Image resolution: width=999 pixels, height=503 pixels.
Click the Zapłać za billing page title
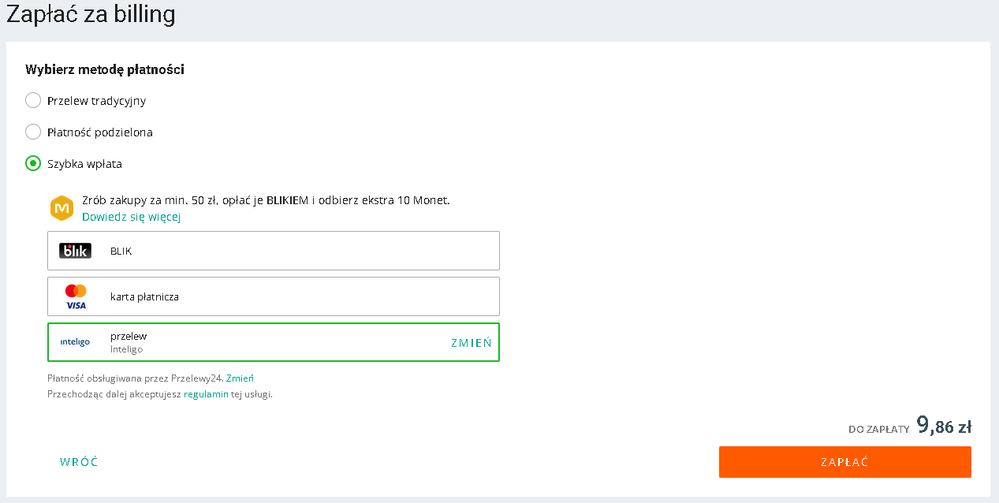coord(91,15)
